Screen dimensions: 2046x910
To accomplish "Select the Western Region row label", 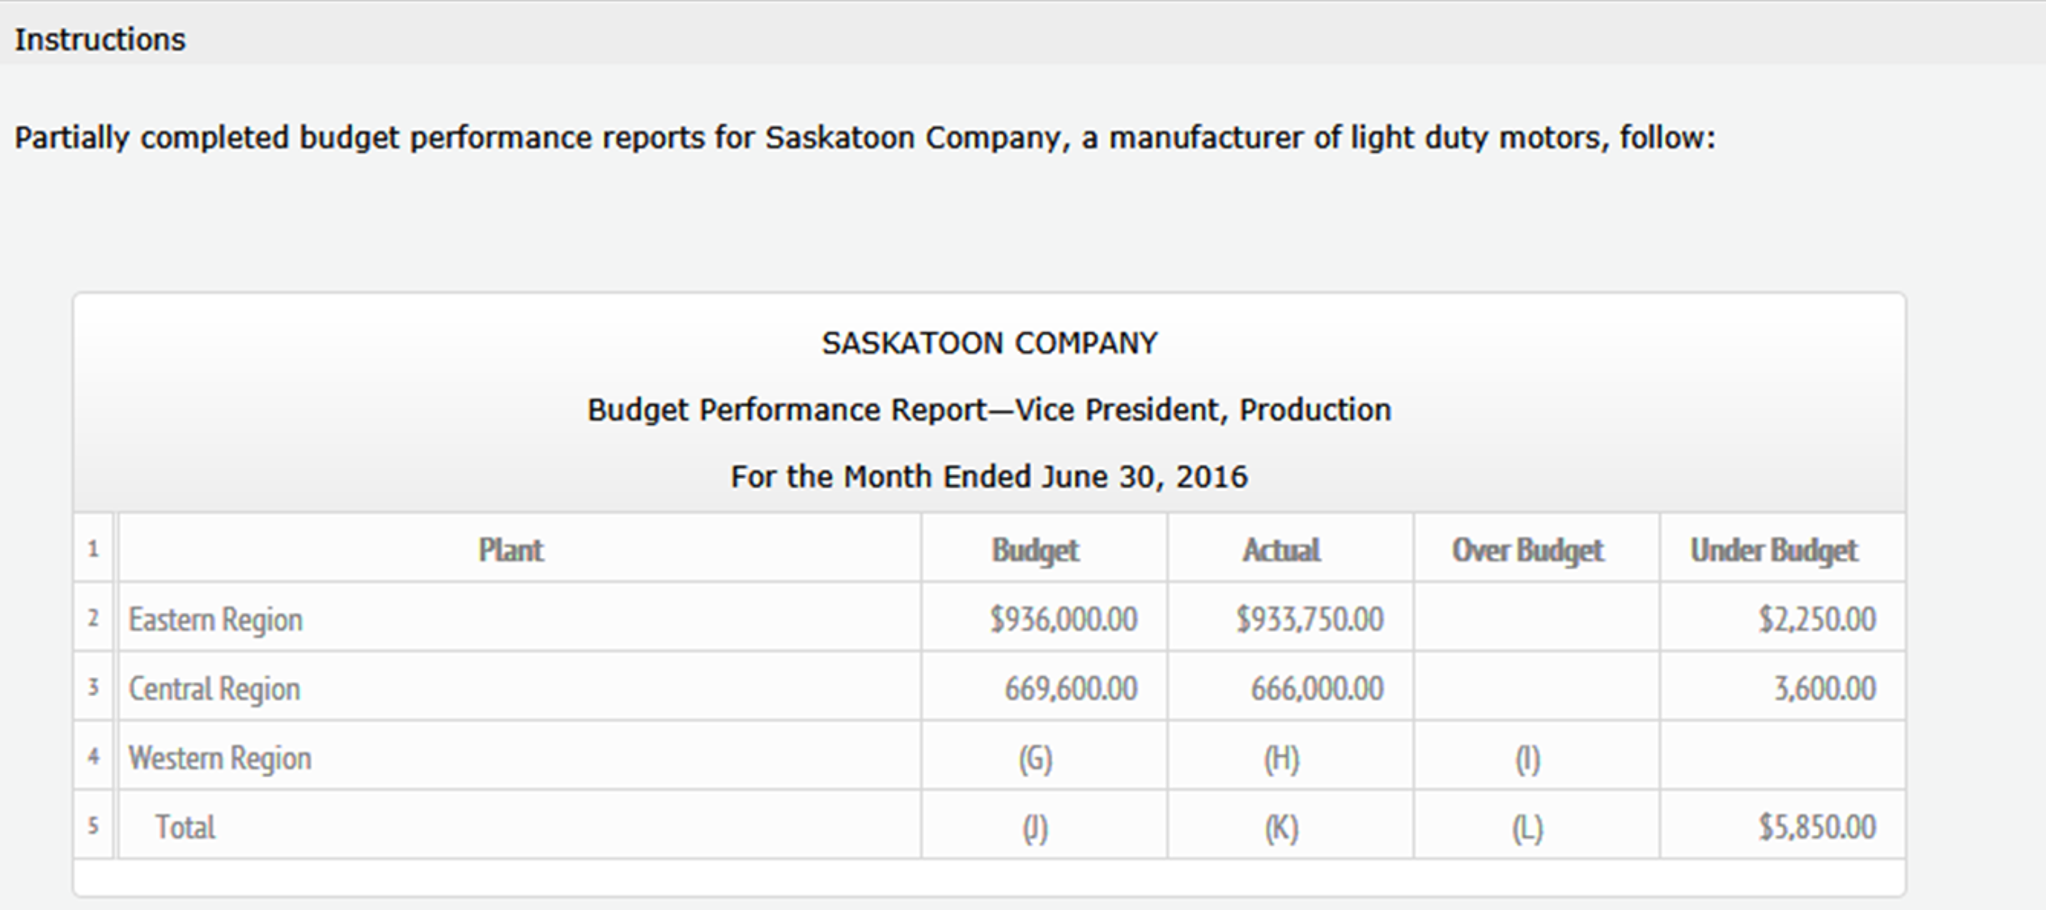I will coord(220,758).
